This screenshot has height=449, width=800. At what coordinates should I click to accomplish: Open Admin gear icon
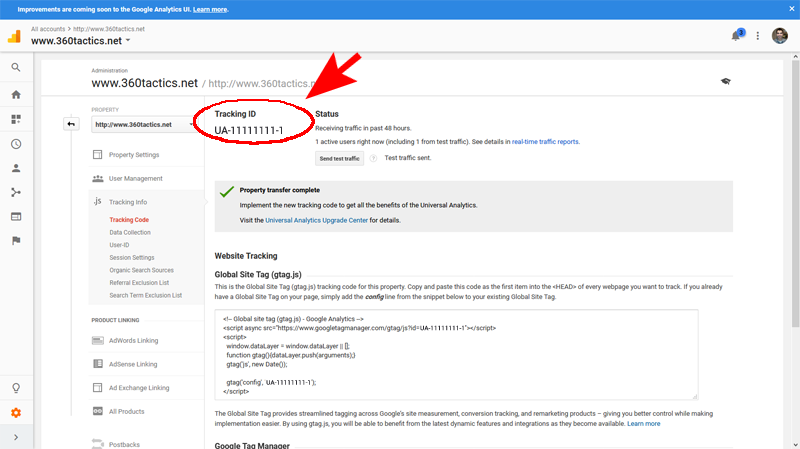coord(16,413)
